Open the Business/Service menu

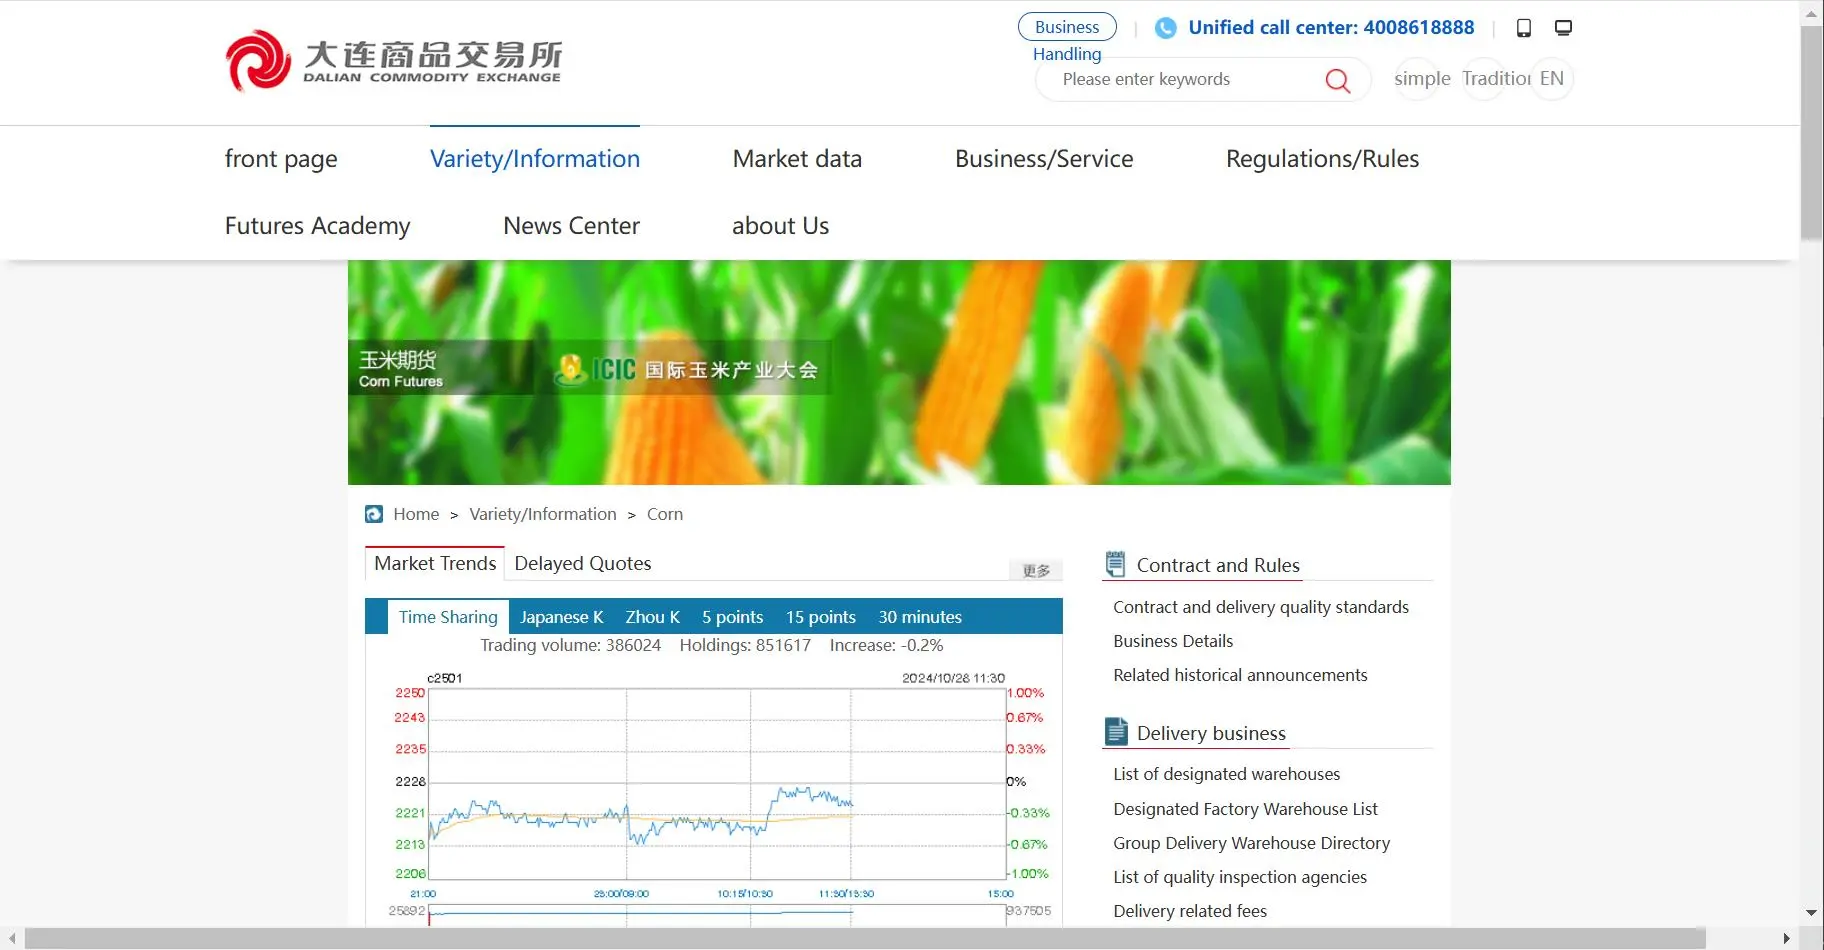point(1044,159)
